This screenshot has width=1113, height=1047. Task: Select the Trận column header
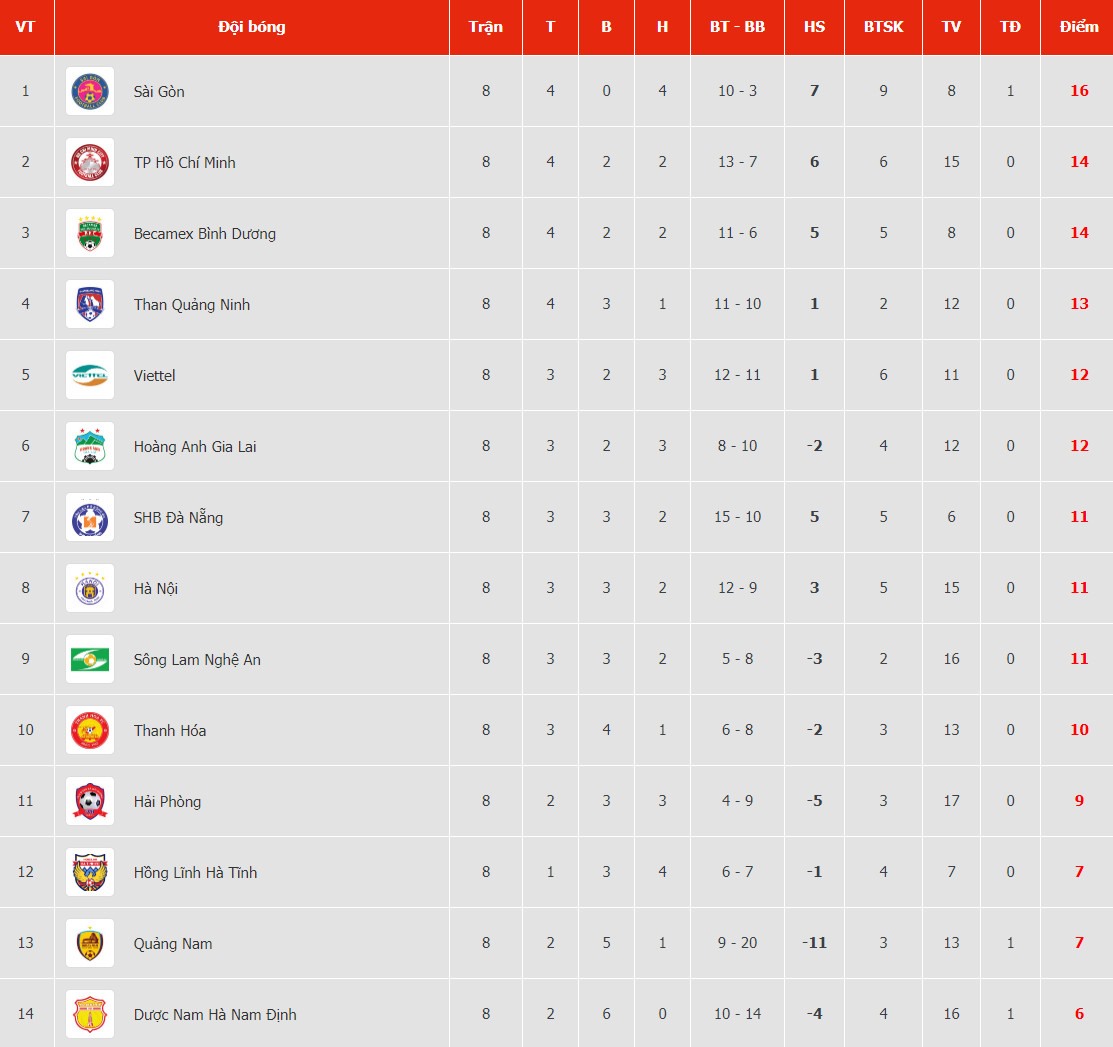[x=486, y=27]
